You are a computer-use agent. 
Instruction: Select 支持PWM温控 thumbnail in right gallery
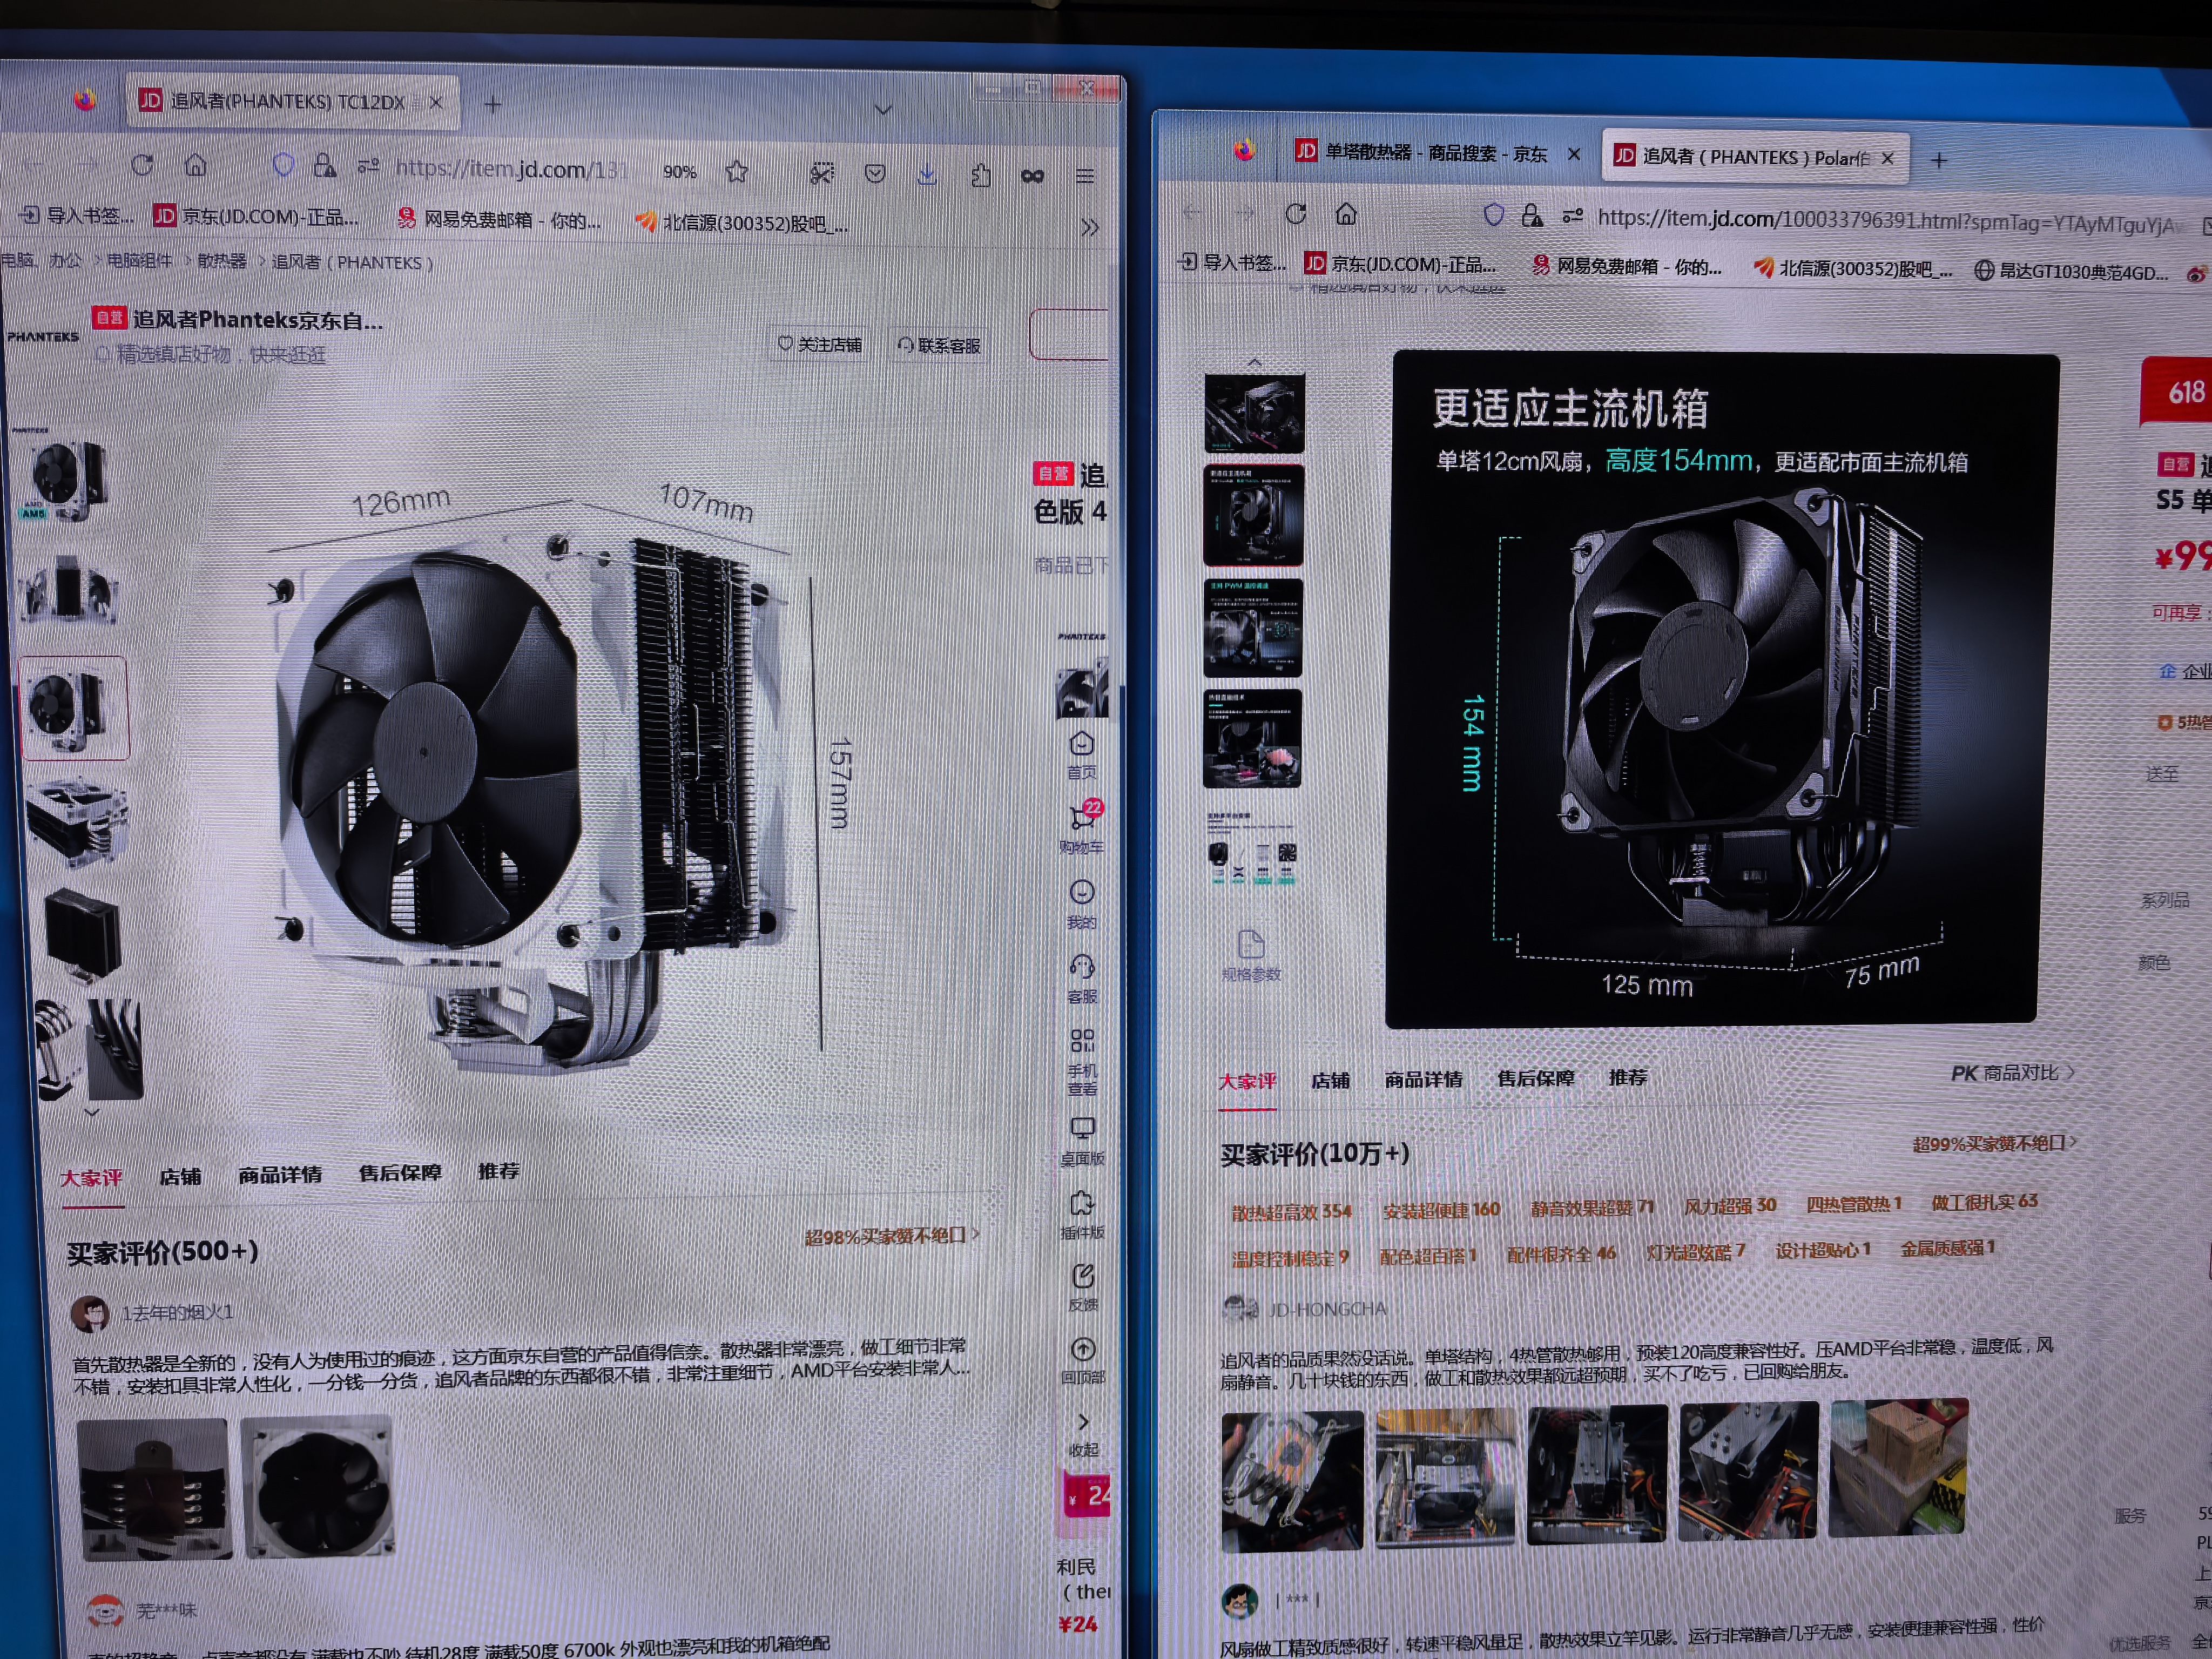[x=1253, y=628]
